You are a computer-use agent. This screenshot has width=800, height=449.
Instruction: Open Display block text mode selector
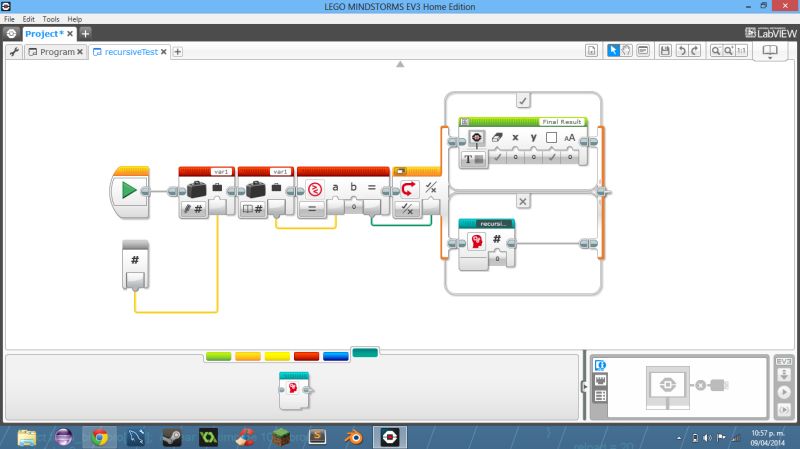coord(473,159)
